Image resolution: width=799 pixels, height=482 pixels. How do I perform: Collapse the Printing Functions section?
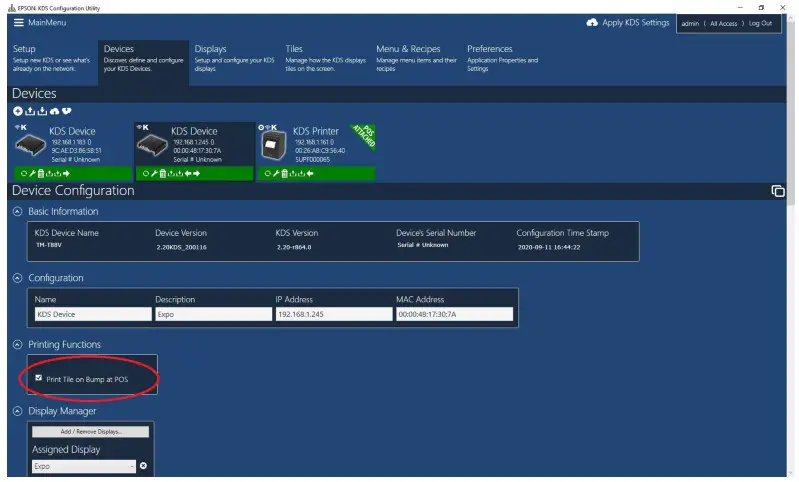tap(17, 345)
